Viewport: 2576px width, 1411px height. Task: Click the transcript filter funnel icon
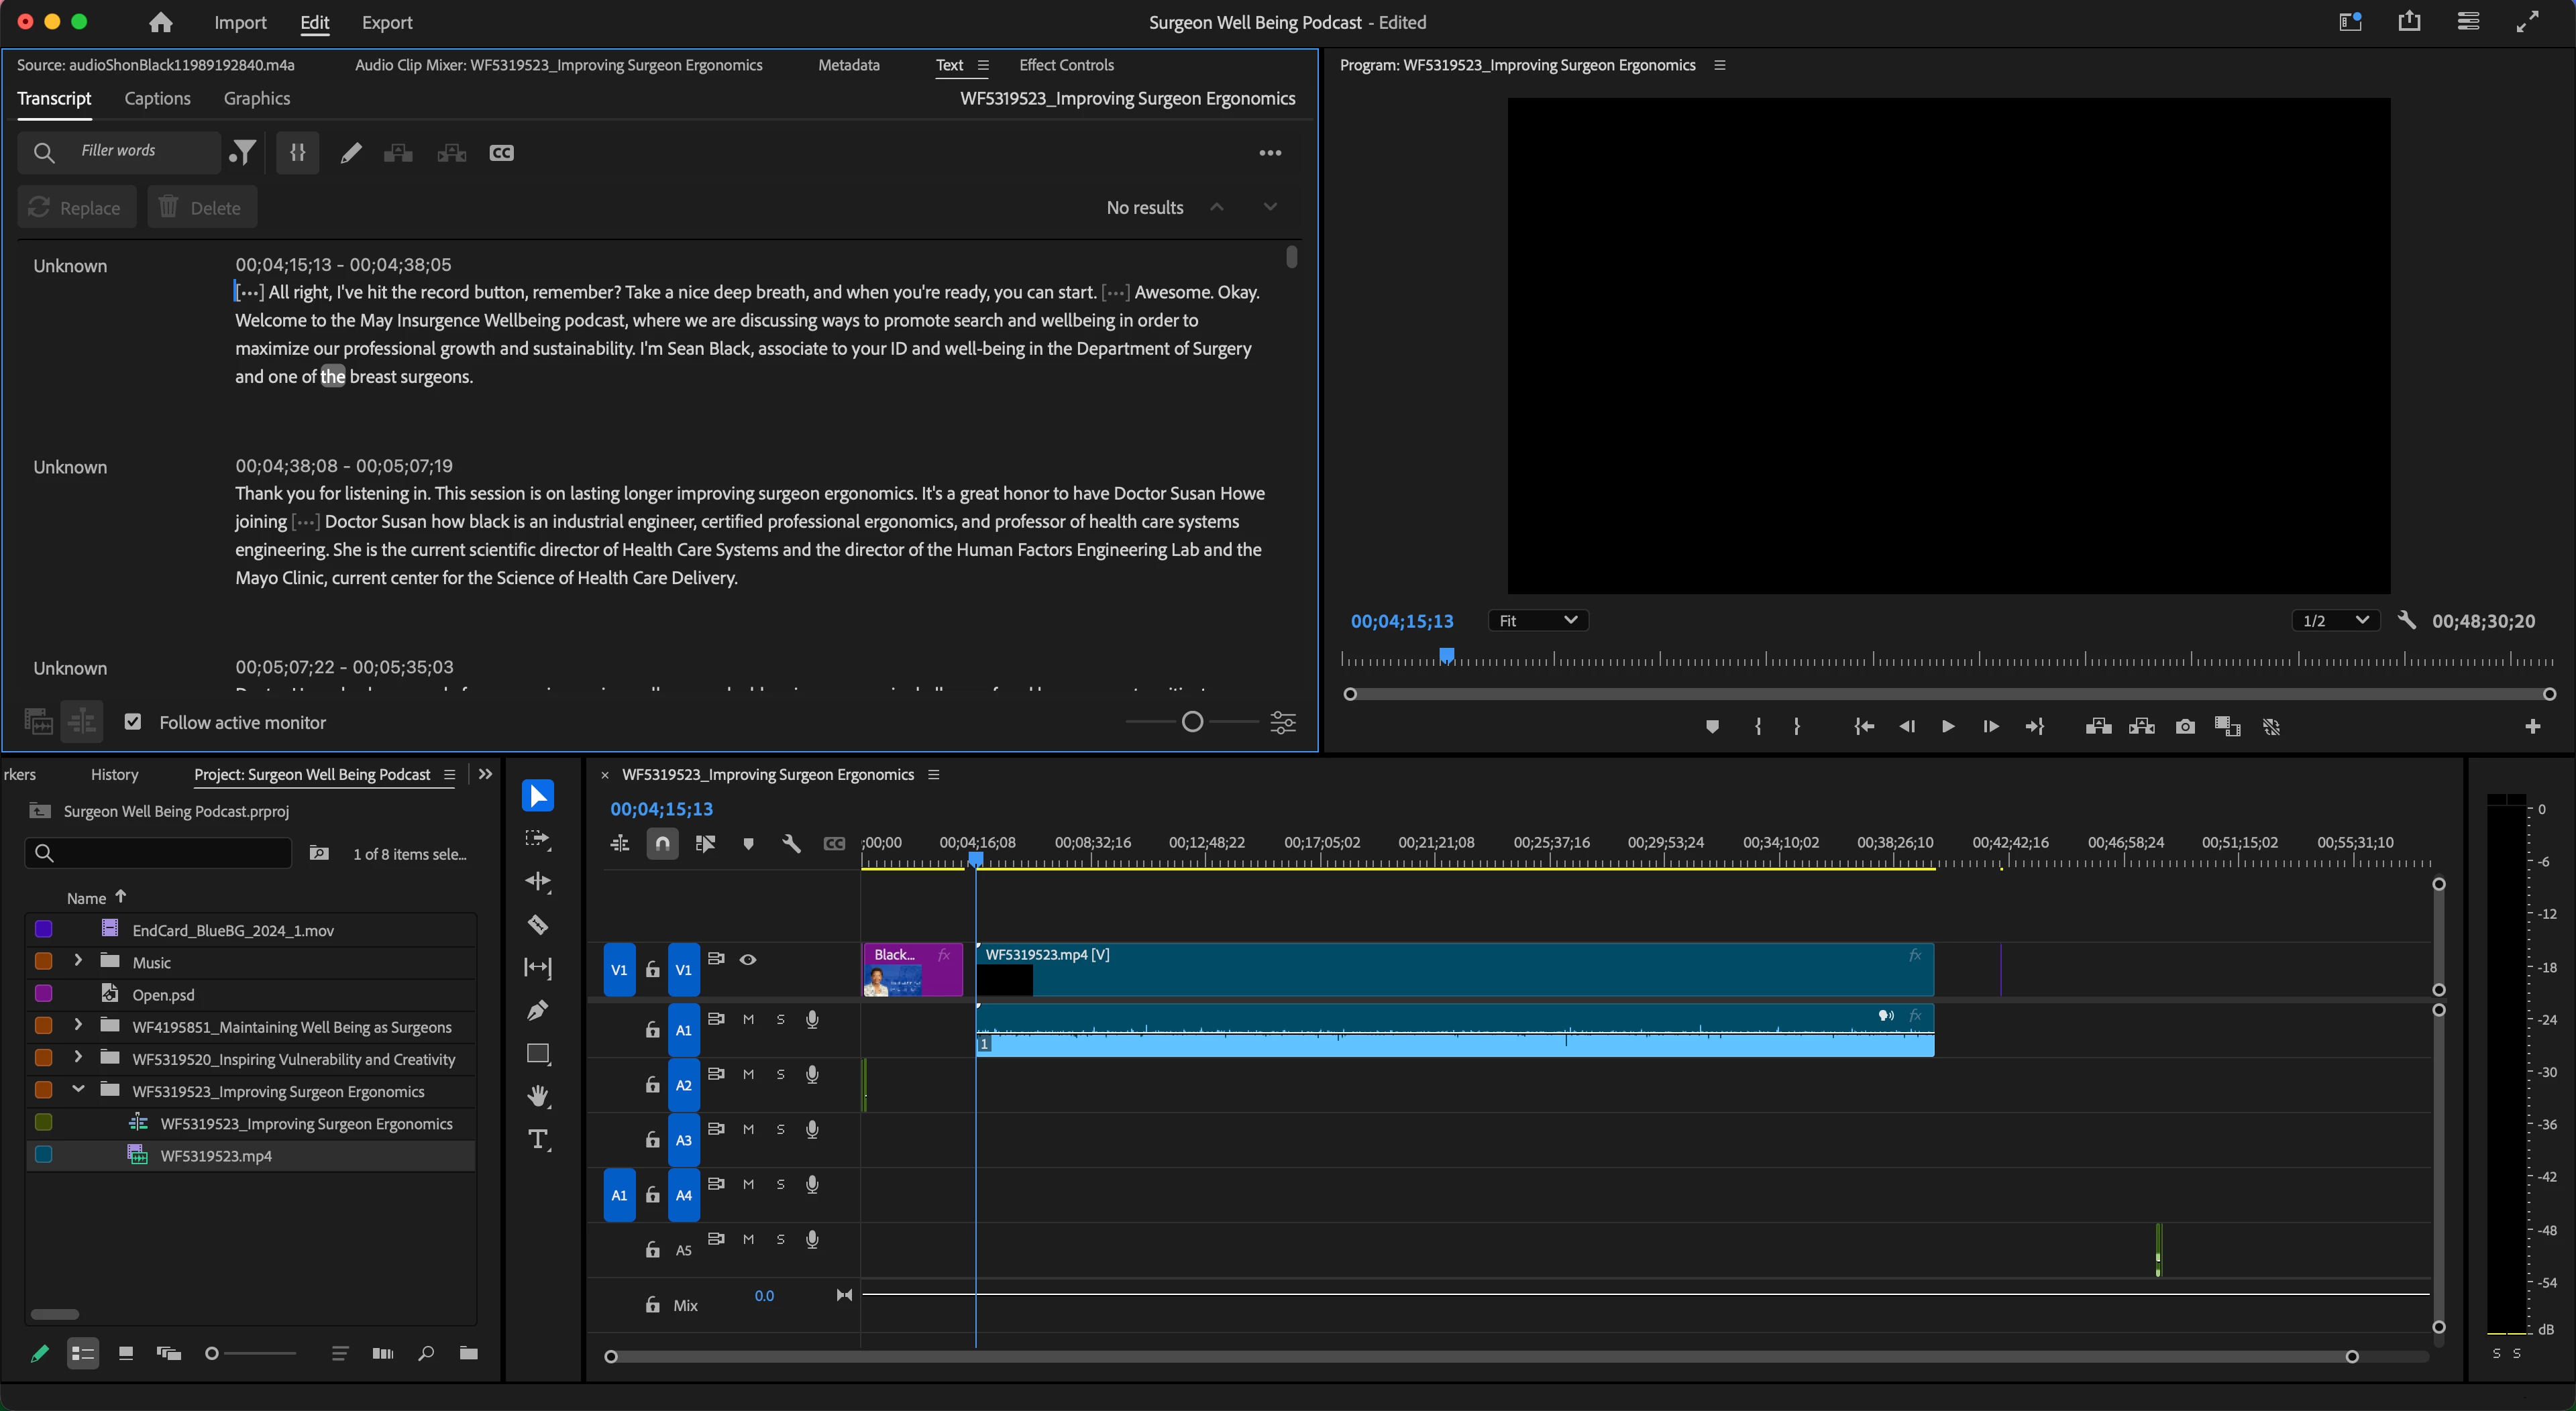[x=242, y=153]
